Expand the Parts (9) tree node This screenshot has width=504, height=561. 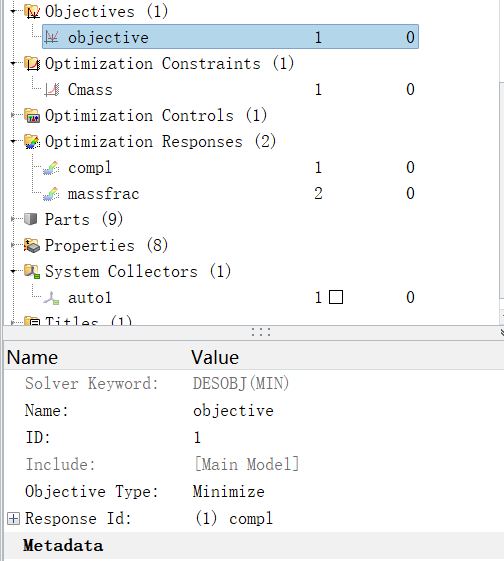[x=13, y=219]
